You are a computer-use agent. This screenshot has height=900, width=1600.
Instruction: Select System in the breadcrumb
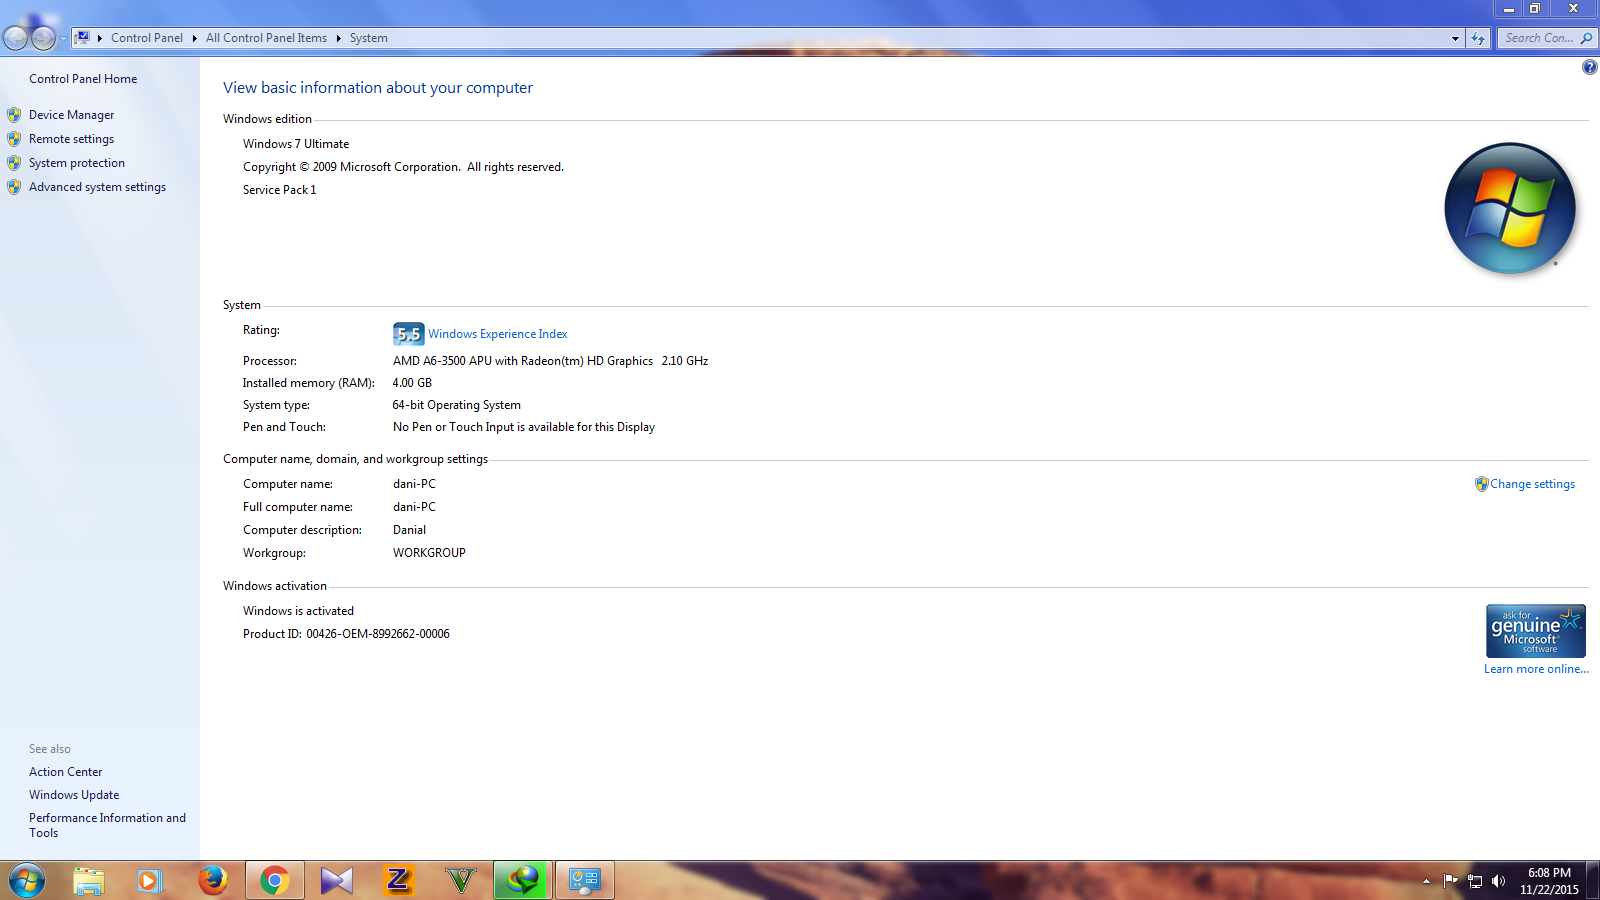click(369, 38)
